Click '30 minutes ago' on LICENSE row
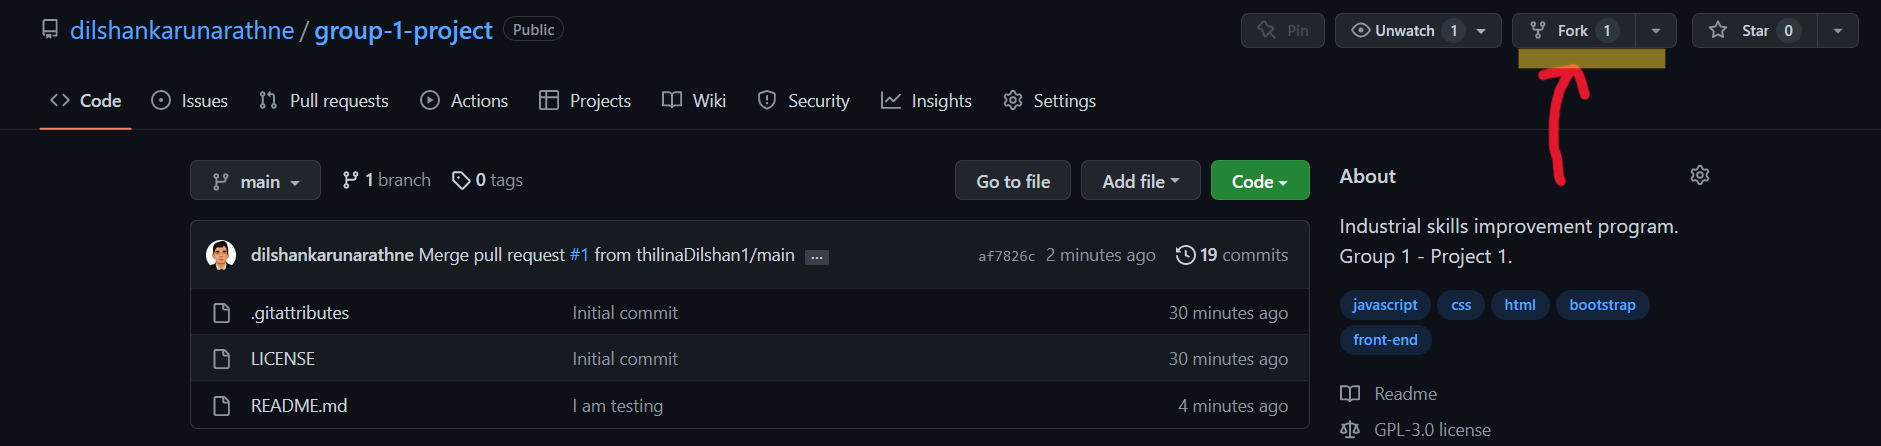 click(1228, 358)
